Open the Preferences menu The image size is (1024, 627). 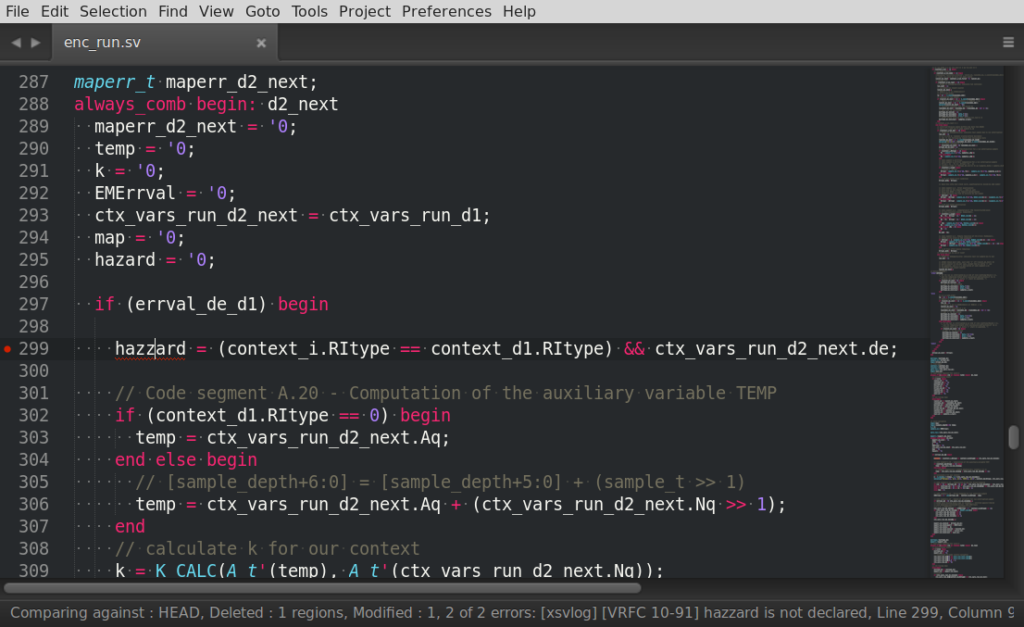click(x=446, y=11)
